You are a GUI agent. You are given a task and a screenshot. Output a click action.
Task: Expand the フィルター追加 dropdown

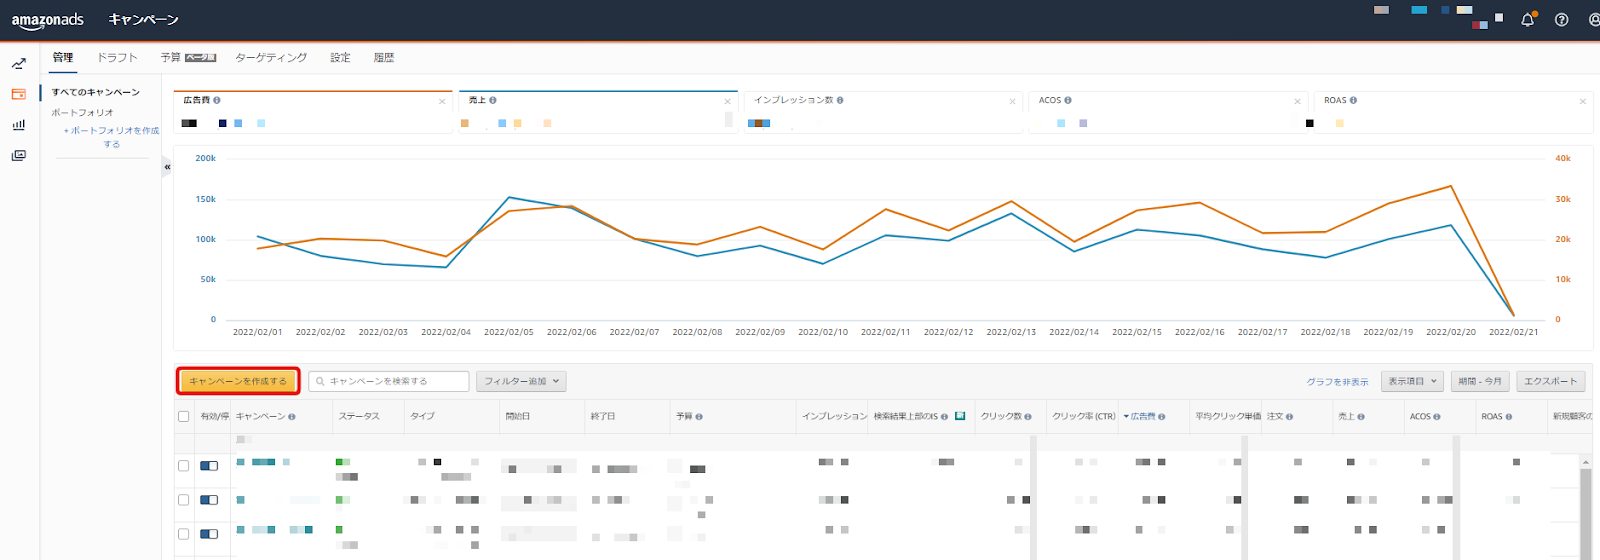coord(521,381)
